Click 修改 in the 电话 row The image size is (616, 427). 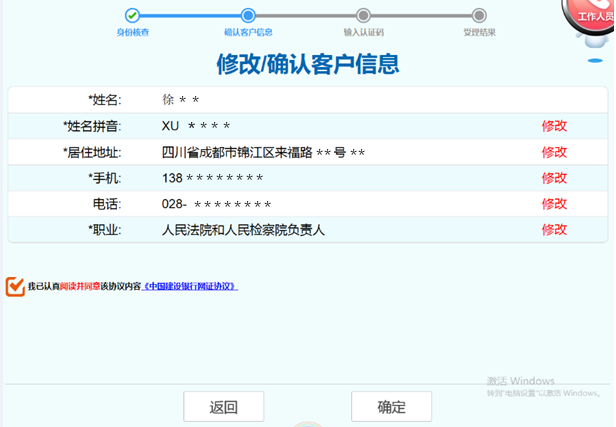(x=554, y=204)
